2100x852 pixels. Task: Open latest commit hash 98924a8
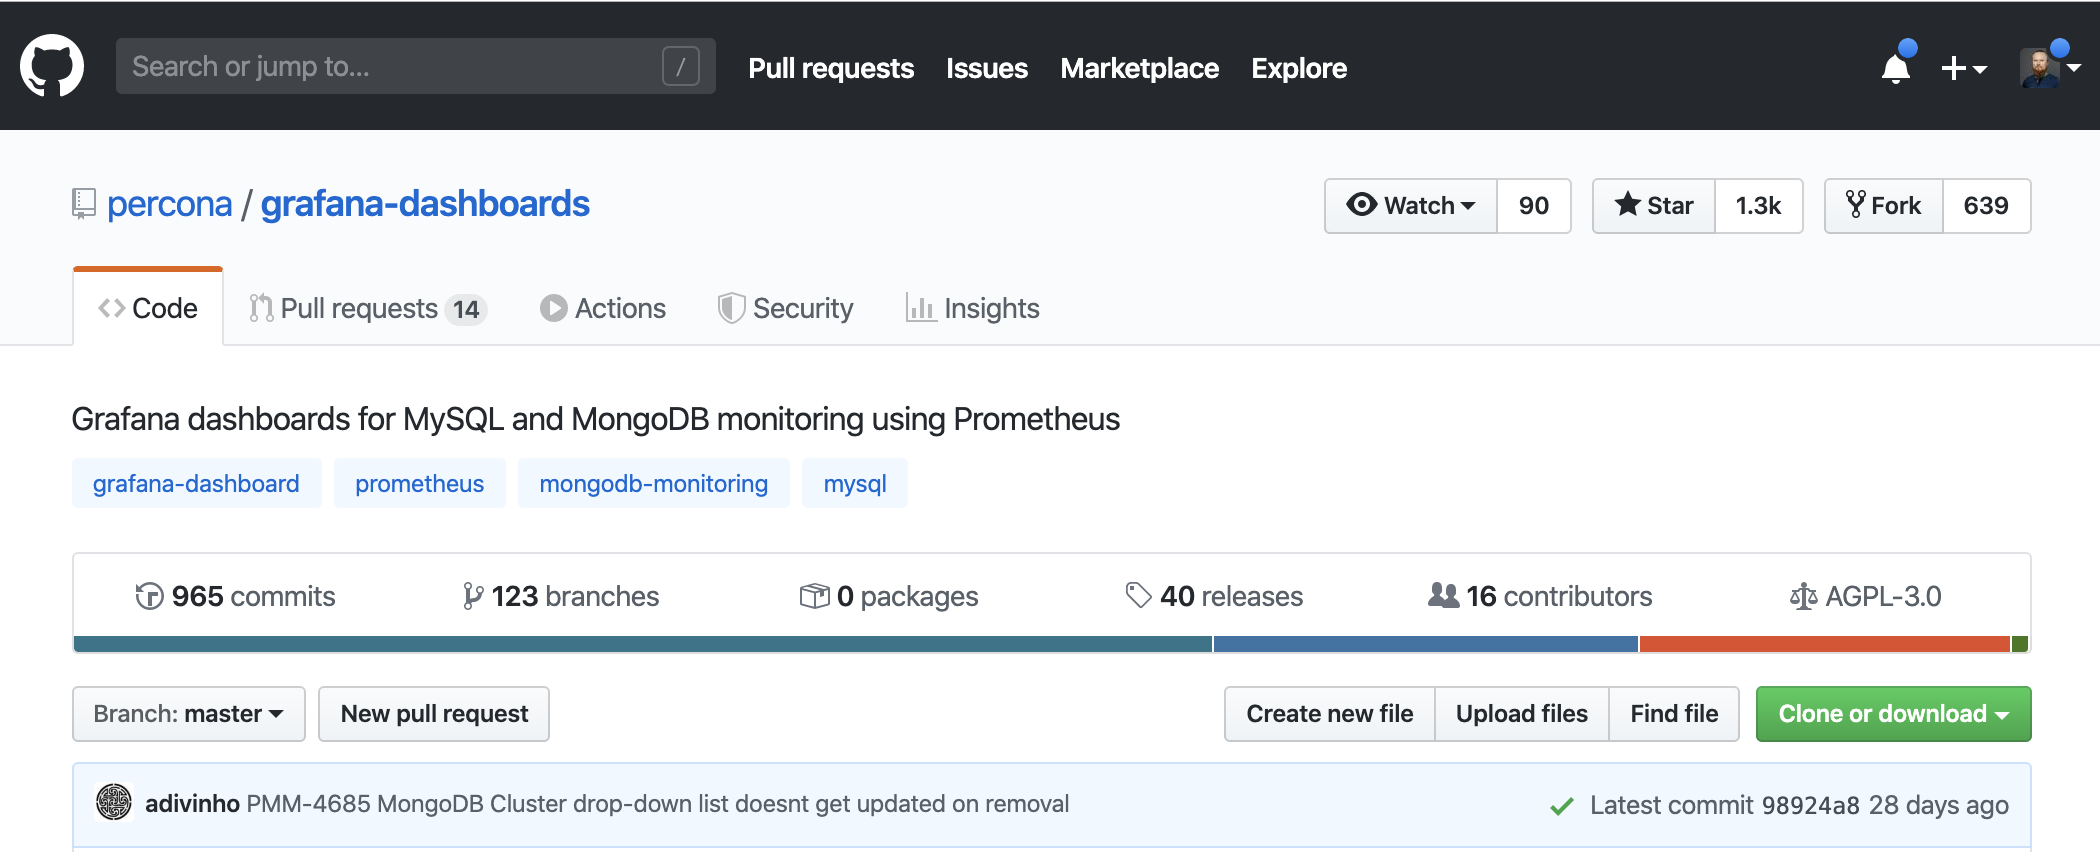(x=1810, y=805)
